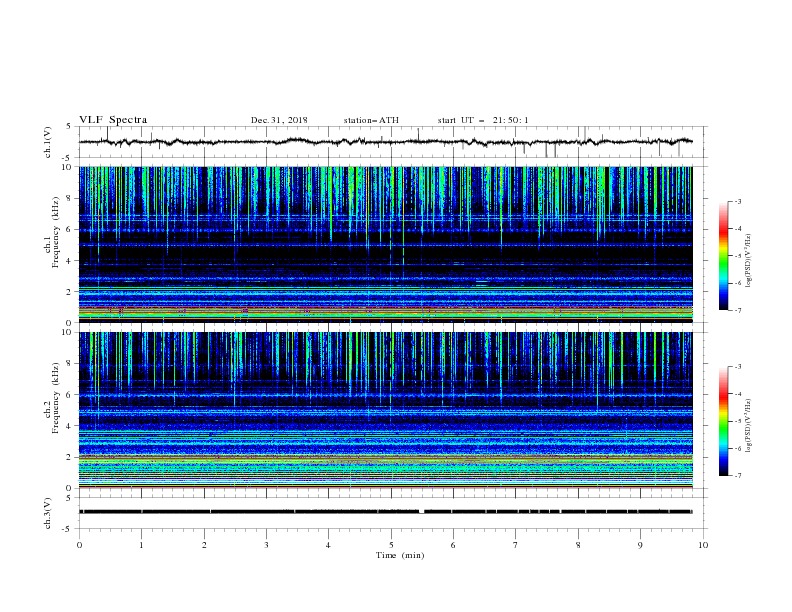This screenshot has height=612, width=792.
Task: Click the ch.1 spectrogram panel
Action: coord(386,244)
